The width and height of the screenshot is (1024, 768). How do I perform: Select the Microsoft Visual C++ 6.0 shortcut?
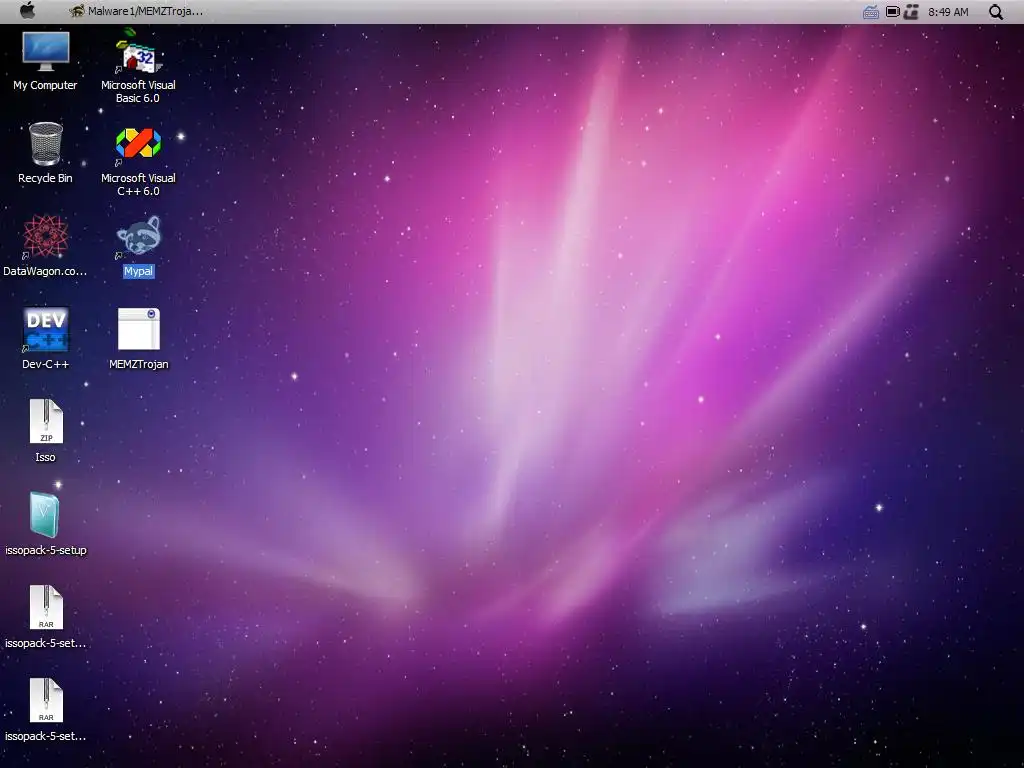(138, 144)
